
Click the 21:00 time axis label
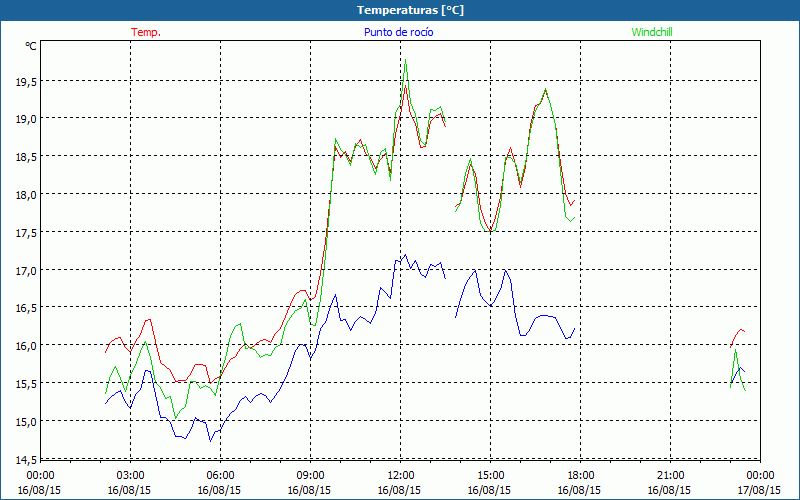tap(670, 476)
